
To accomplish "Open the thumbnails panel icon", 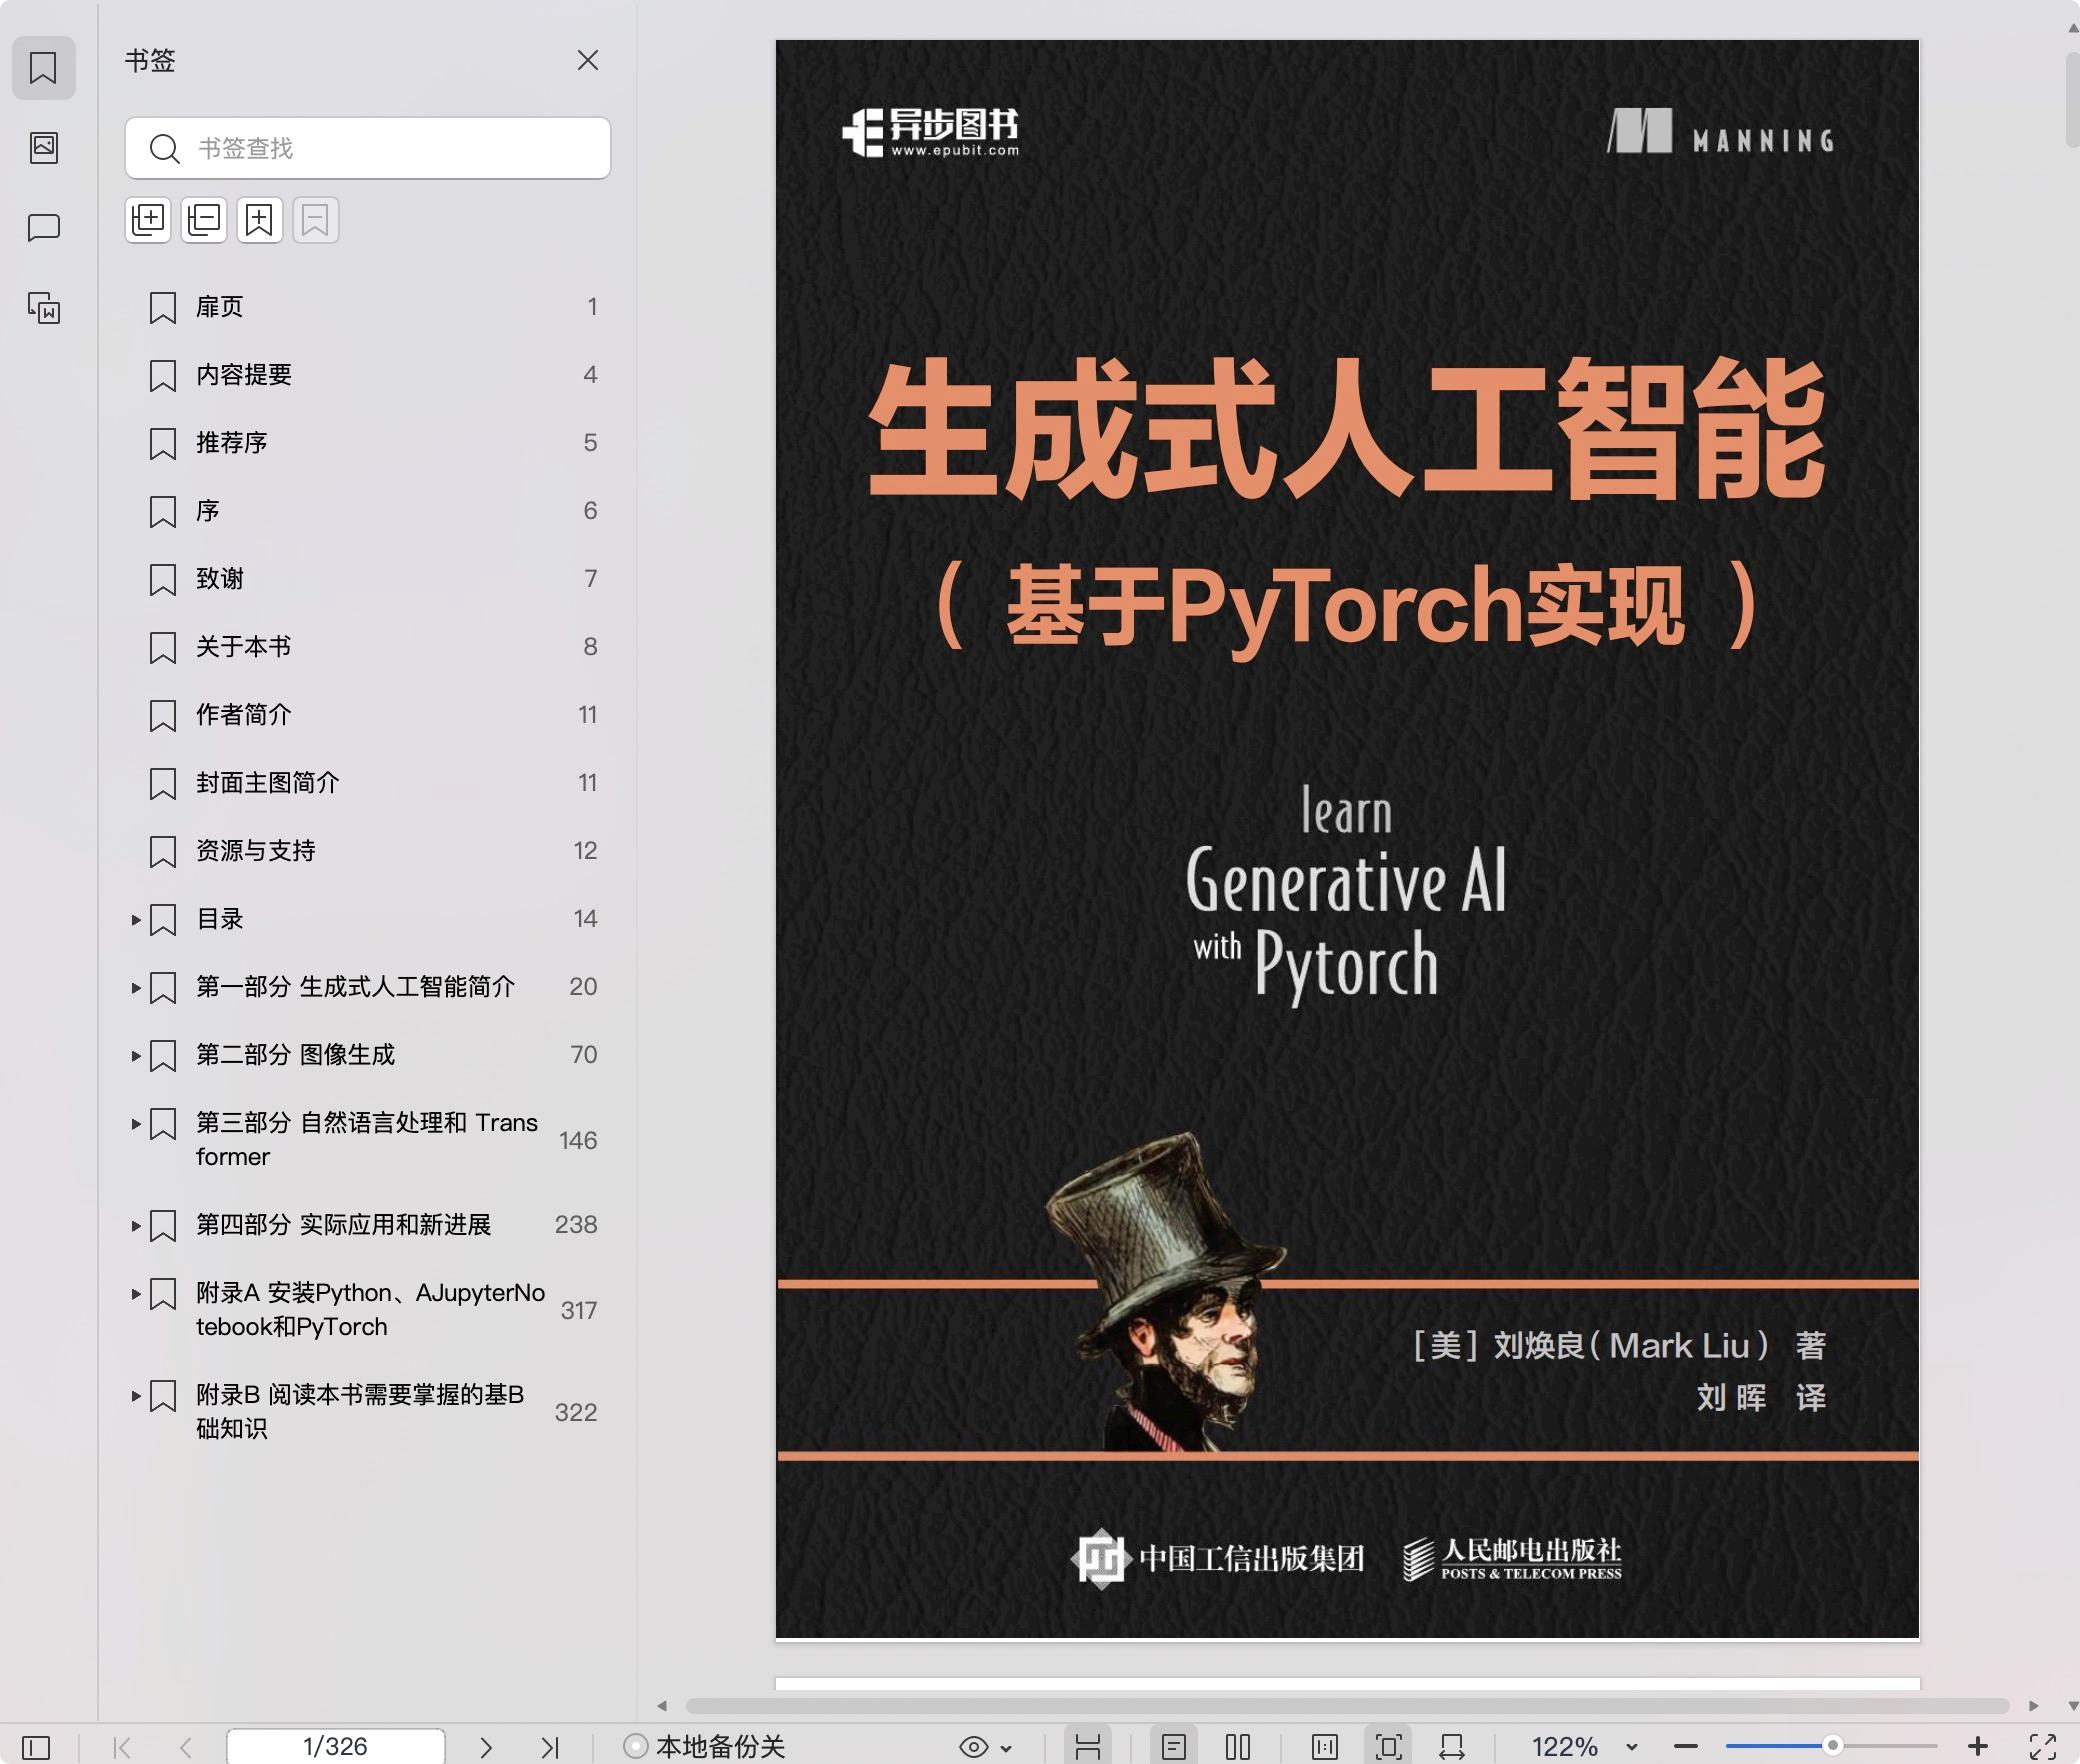I will 43,148.
